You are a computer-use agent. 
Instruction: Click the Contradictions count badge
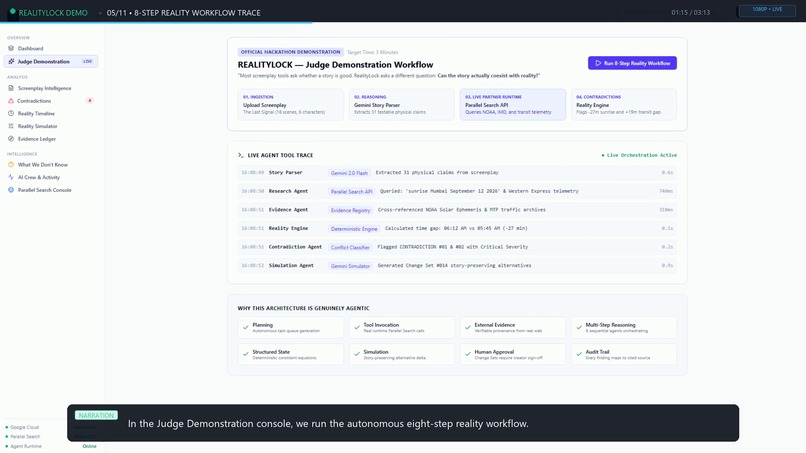click(x=89, y=101)
